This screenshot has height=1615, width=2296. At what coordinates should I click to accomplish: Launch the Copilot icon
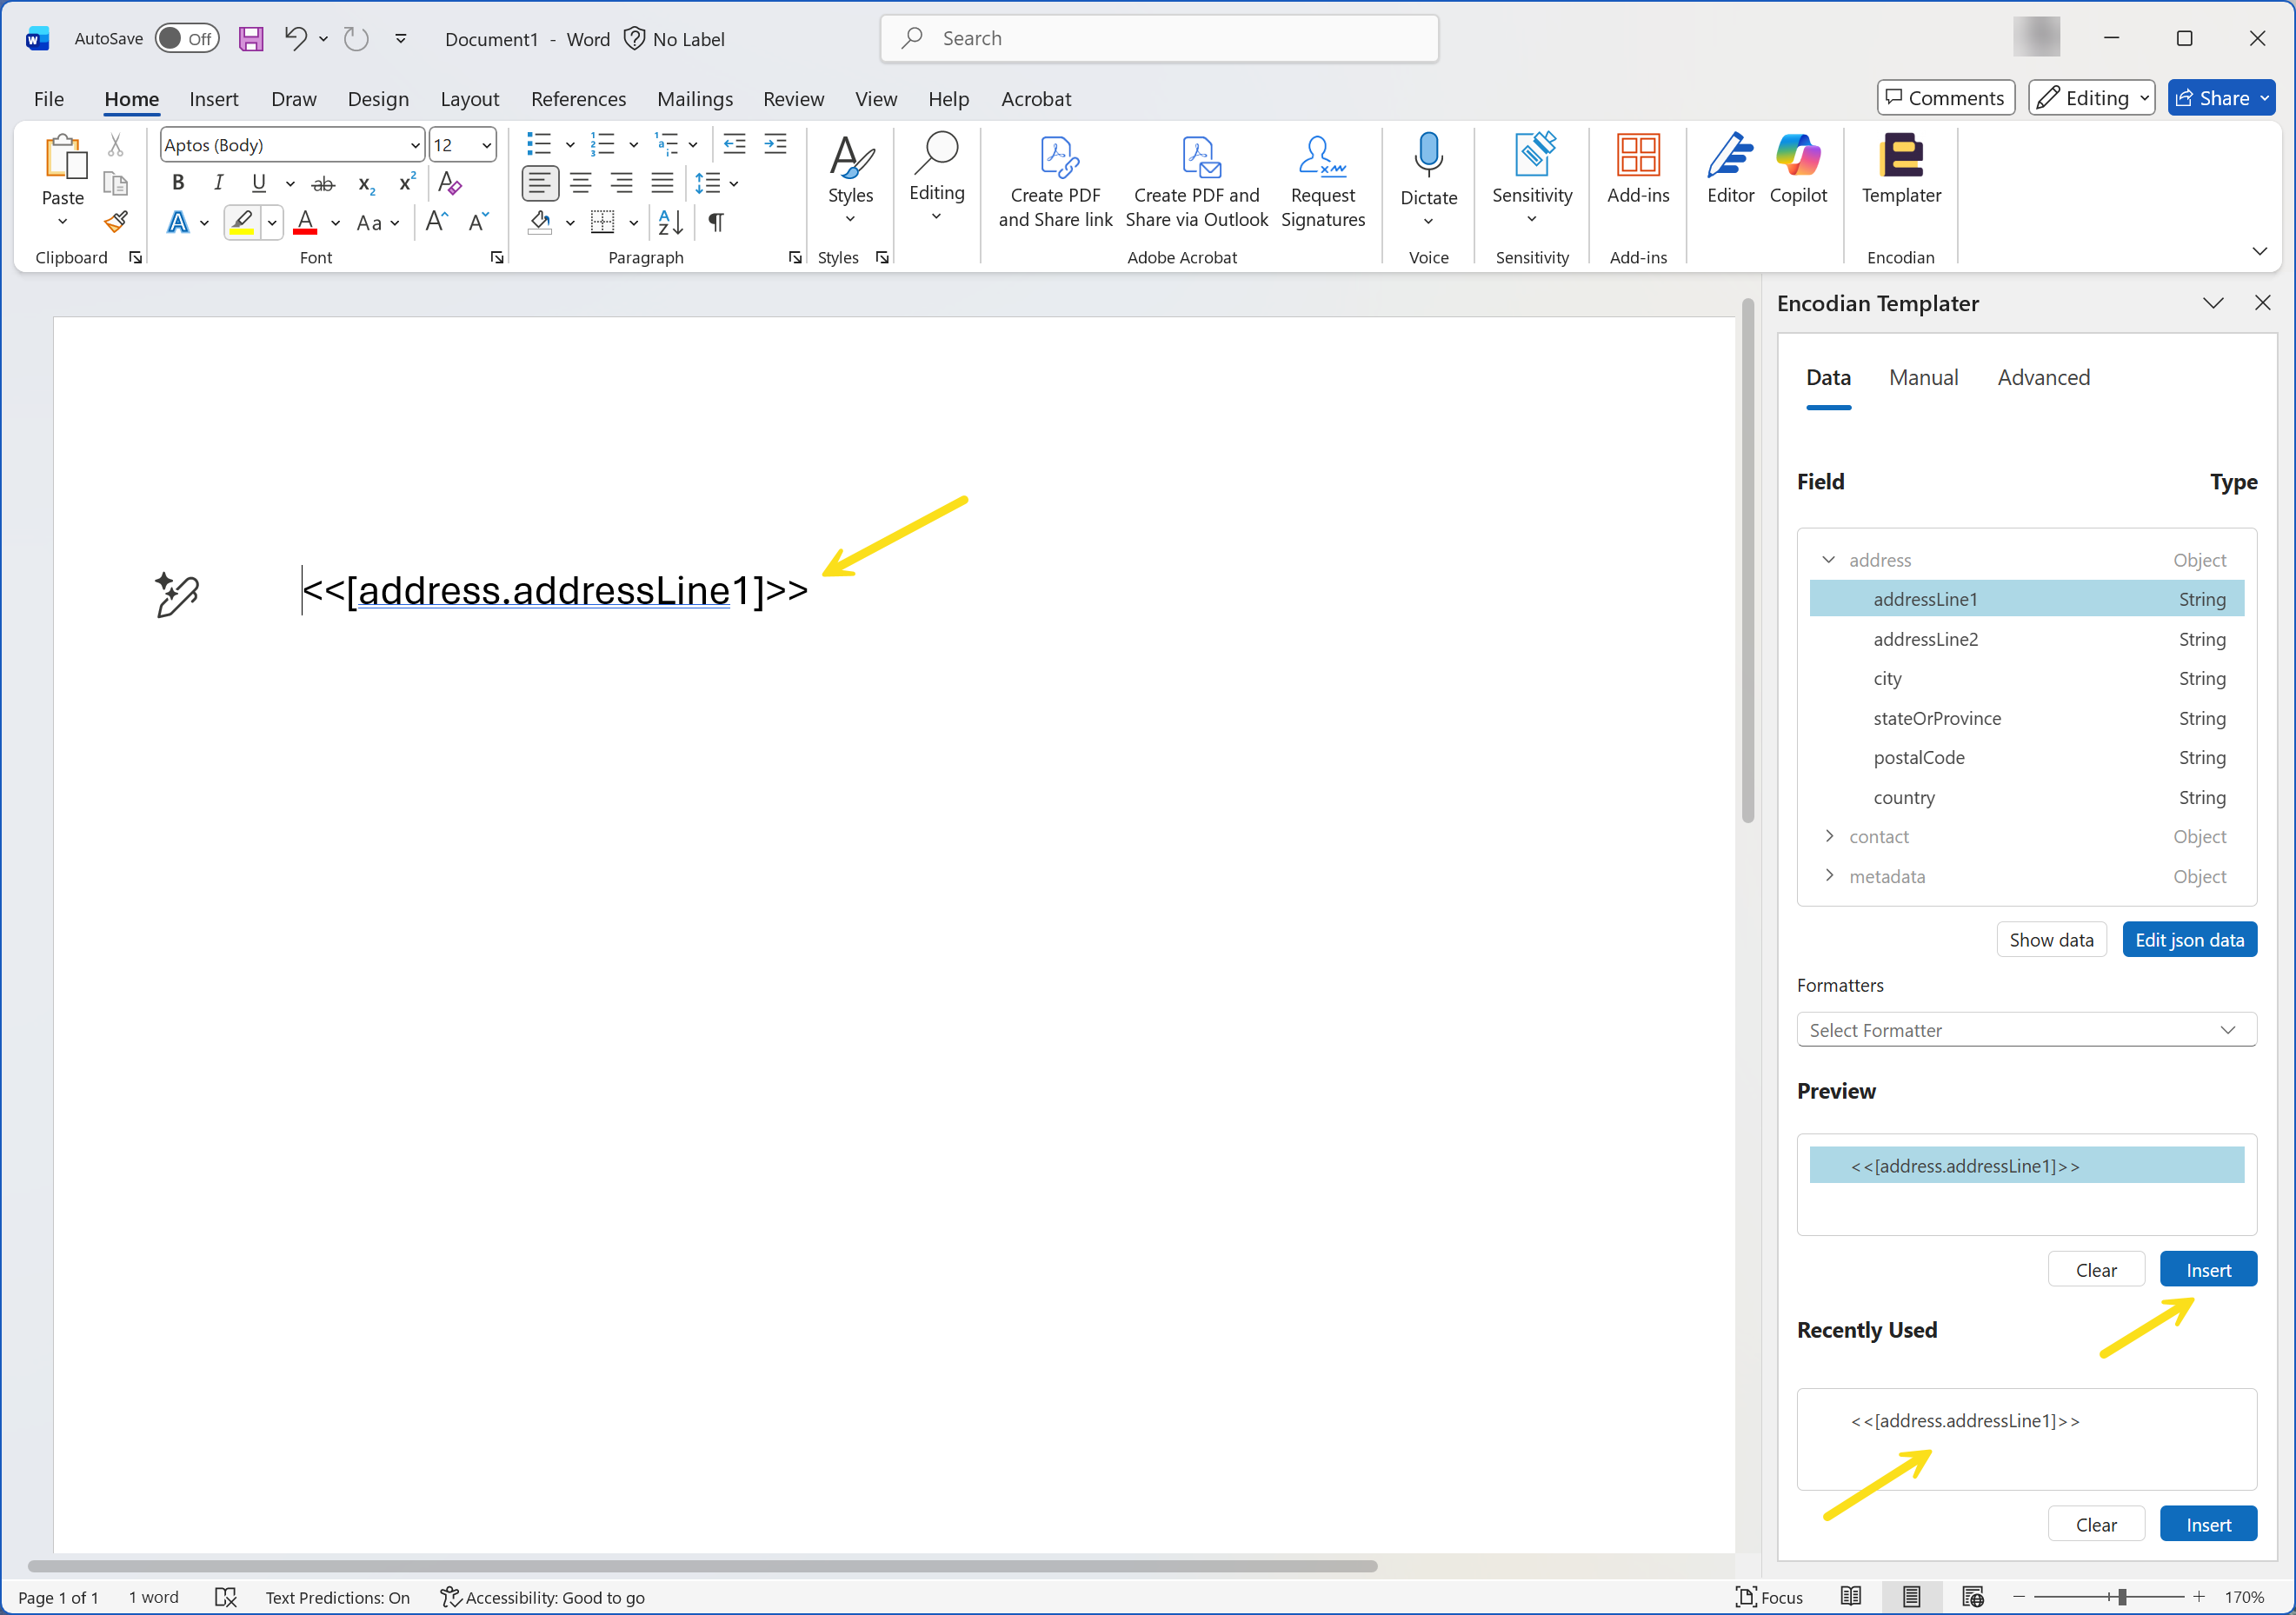pyautogui.click(x=1798, y=156)
